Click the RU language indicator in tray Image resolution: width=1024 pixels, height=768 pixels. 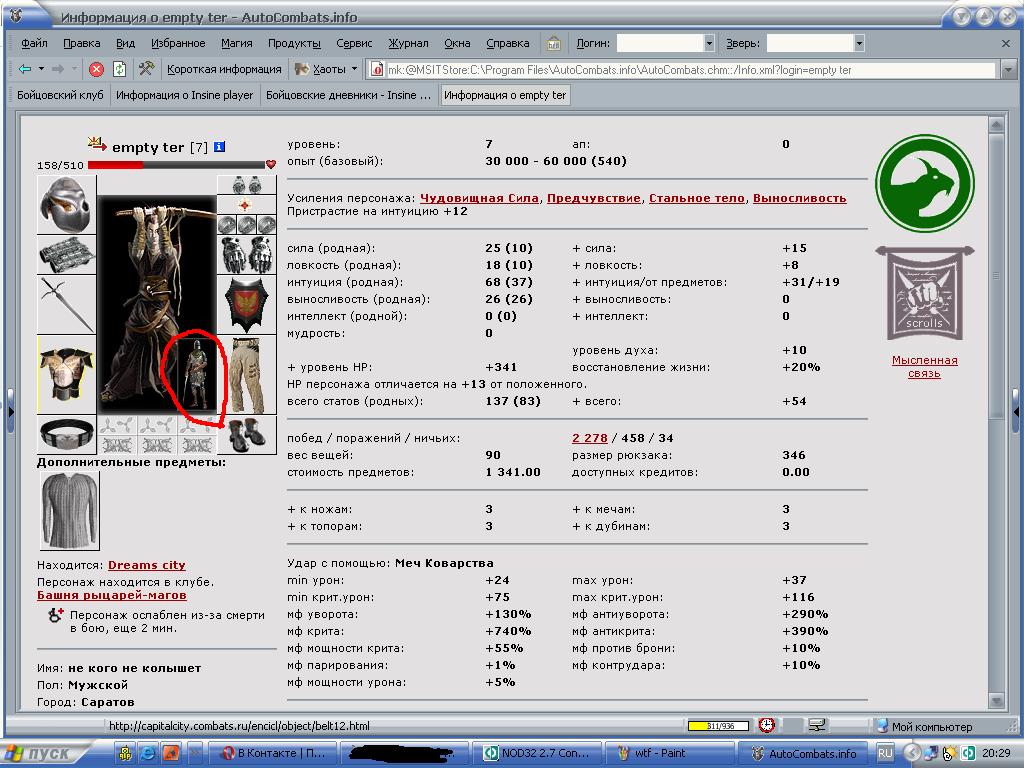click(x=885, y=753)
